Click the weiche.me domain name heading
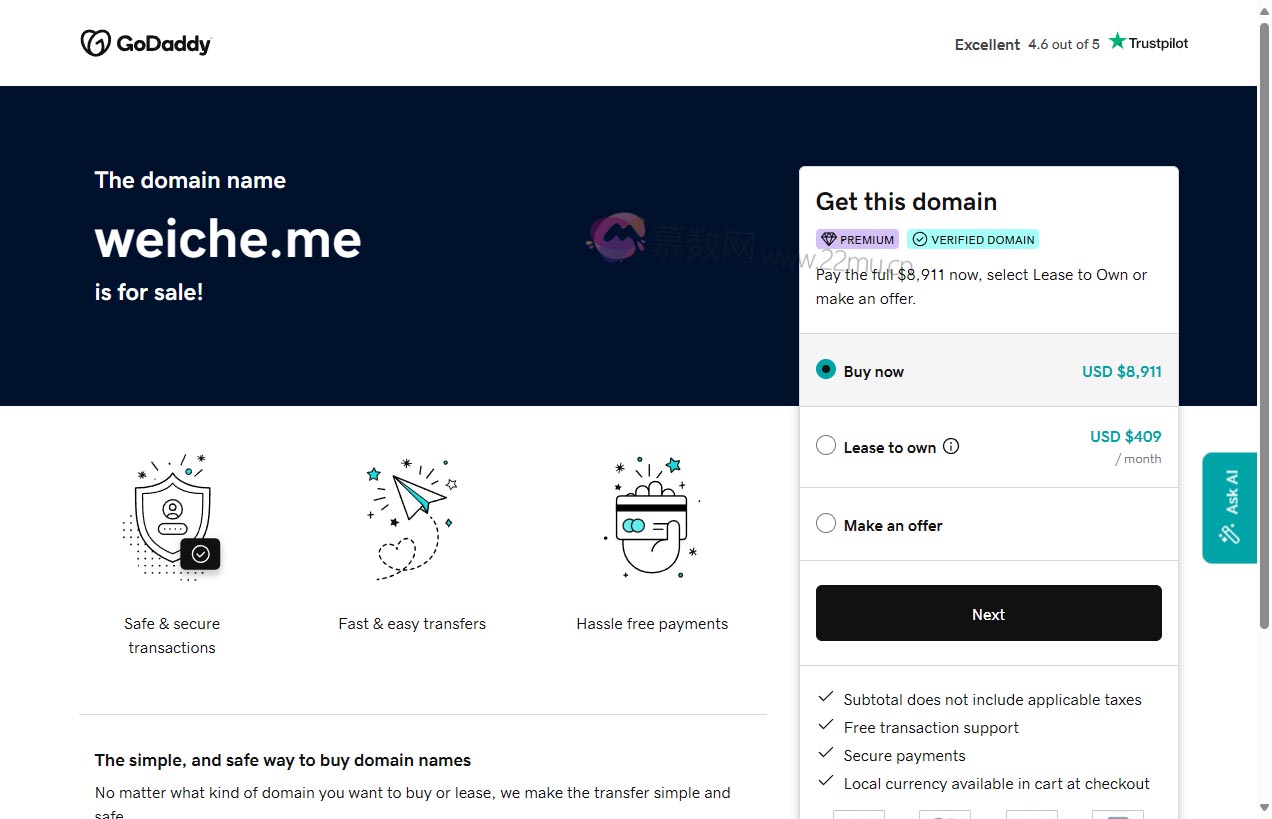Viewport: 1272px width, 819px height. click(228, 239)
